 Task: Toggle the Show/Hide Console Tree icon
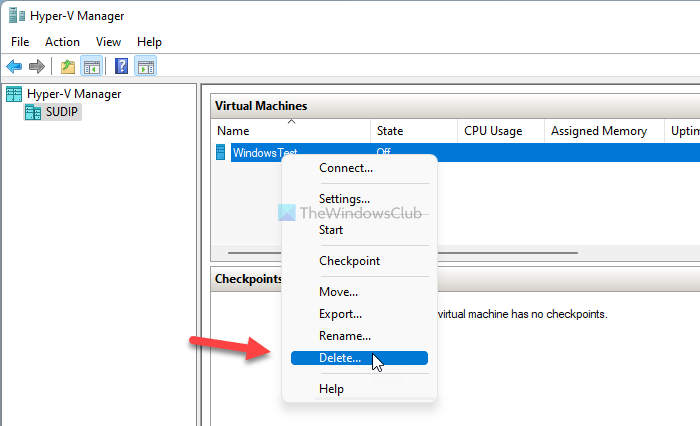(92, 67)
